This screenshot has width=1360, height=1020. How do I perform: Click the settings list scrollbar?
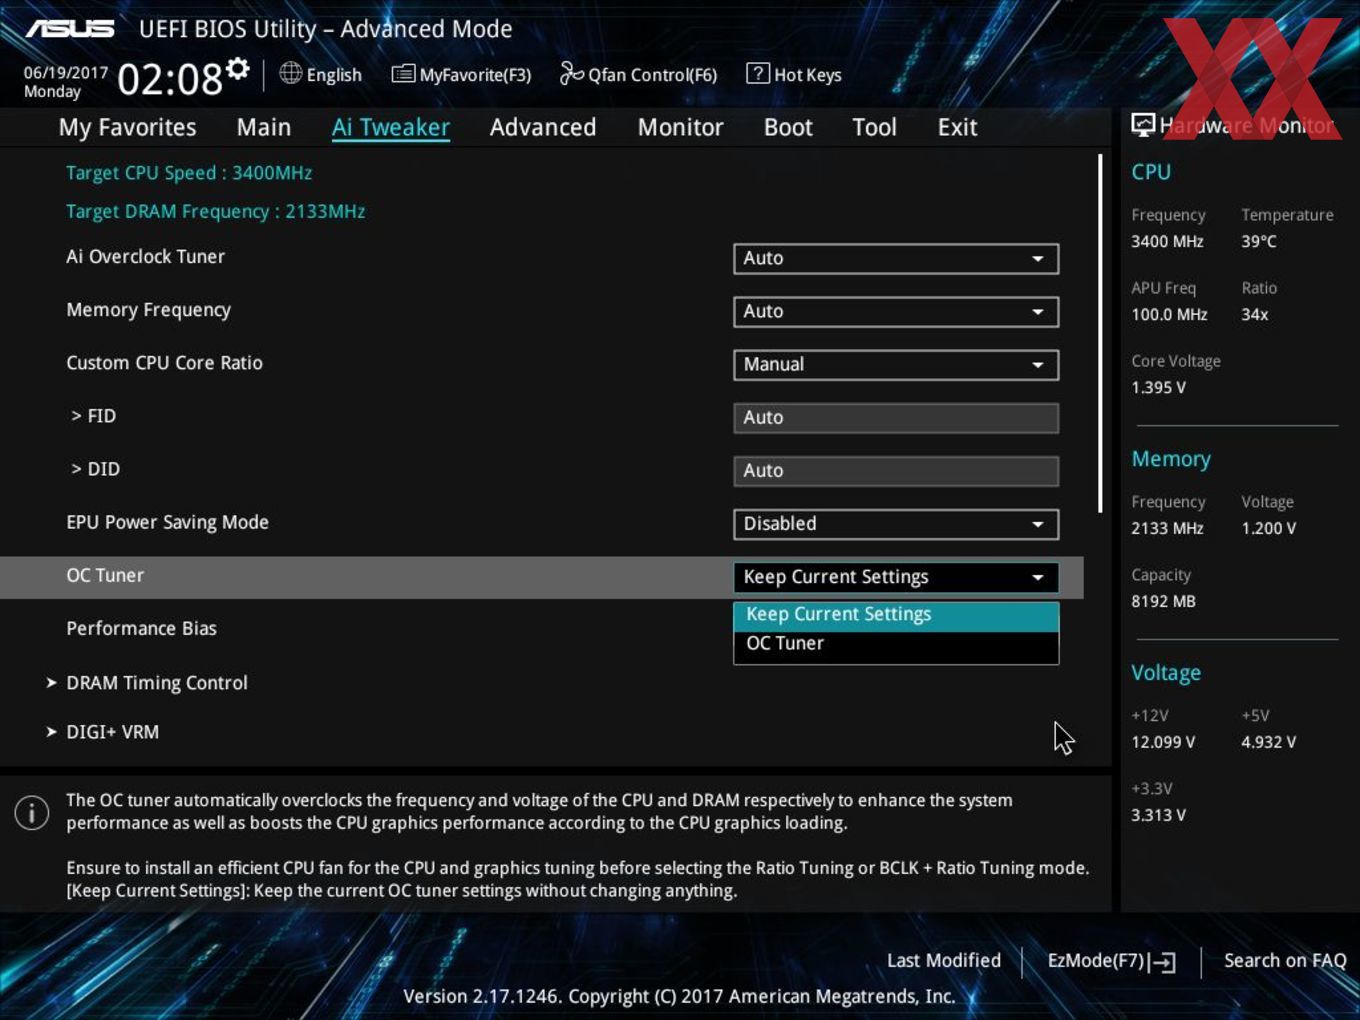pyautogui.click(x=1100, y=333)
